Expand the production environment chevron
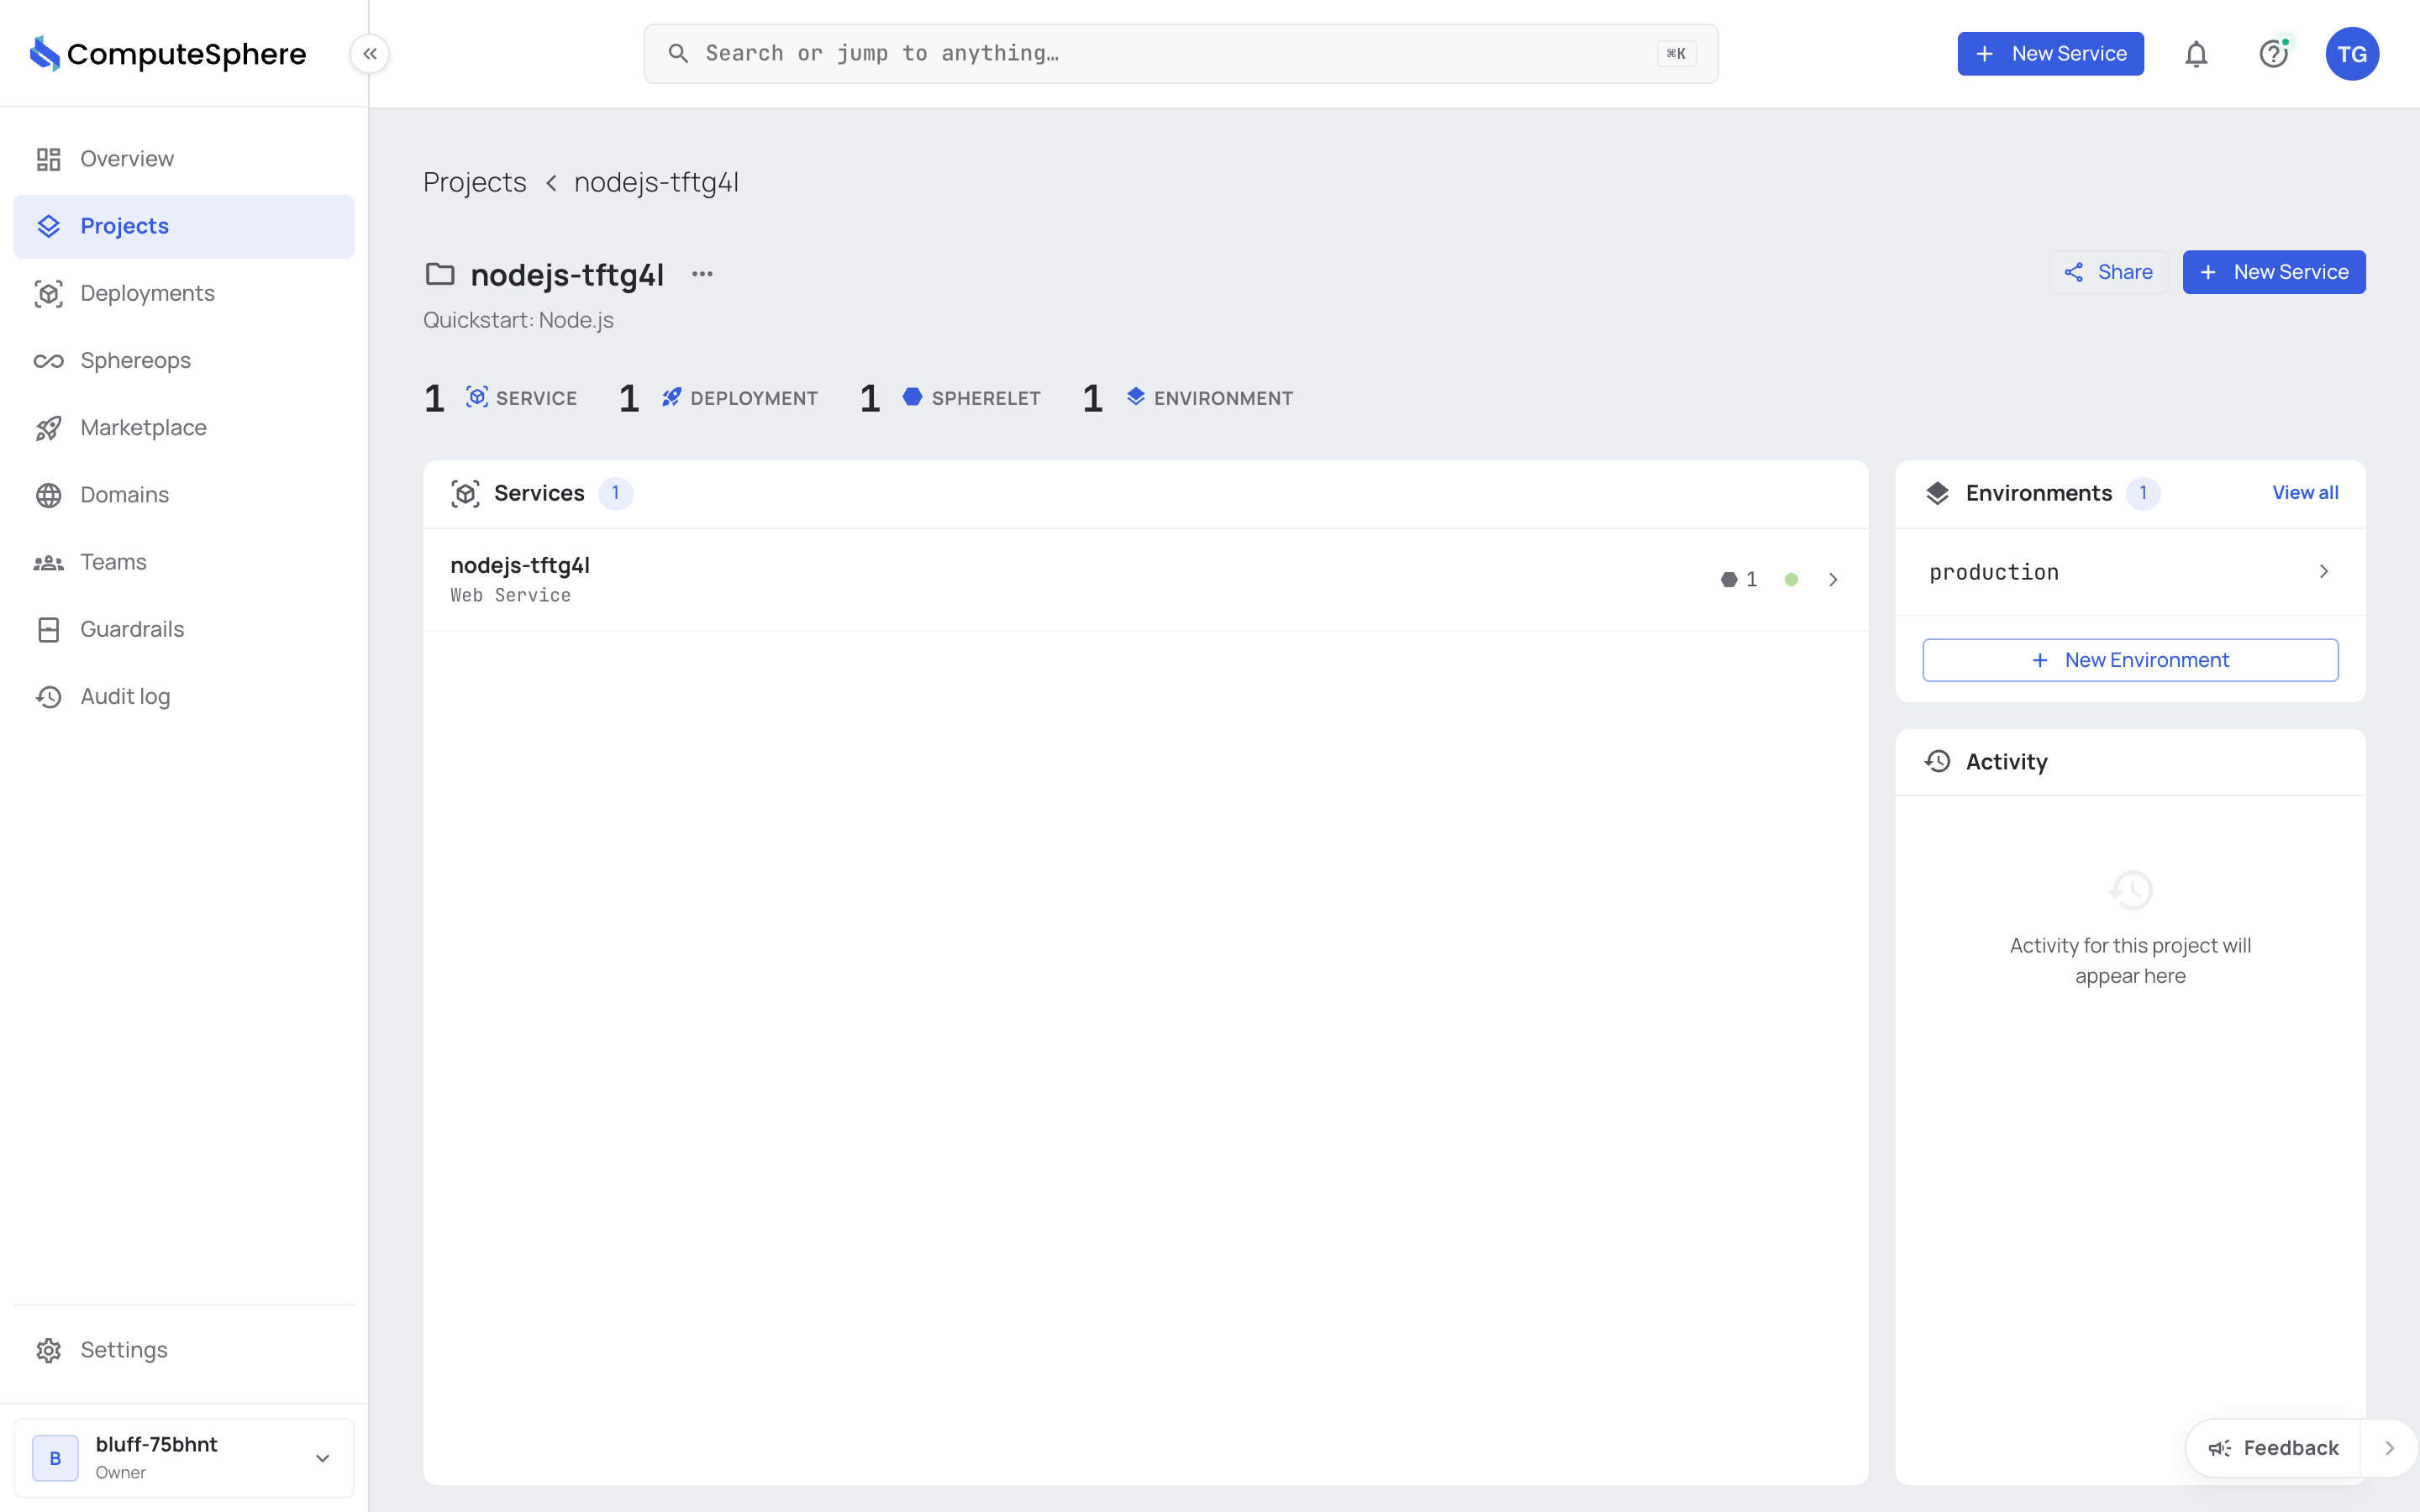This screenshot has width=2420, height=1512. pos(2324,571)
